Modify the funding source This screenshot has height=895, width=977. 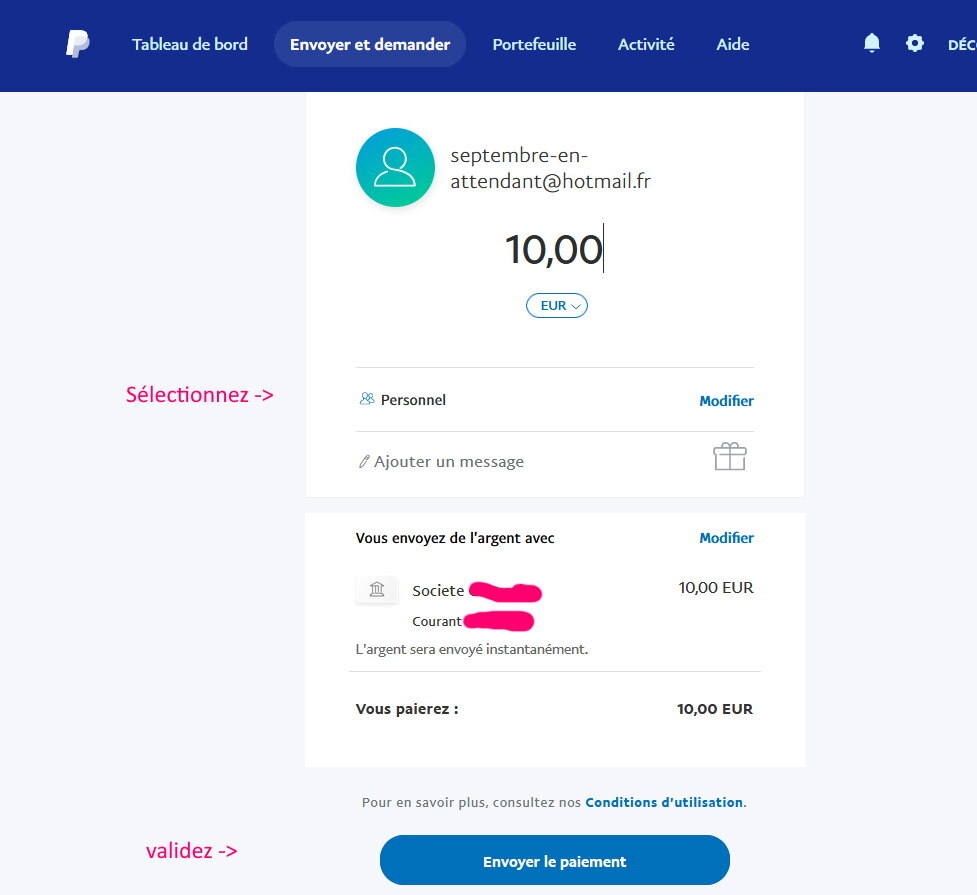tap(726, 538)
